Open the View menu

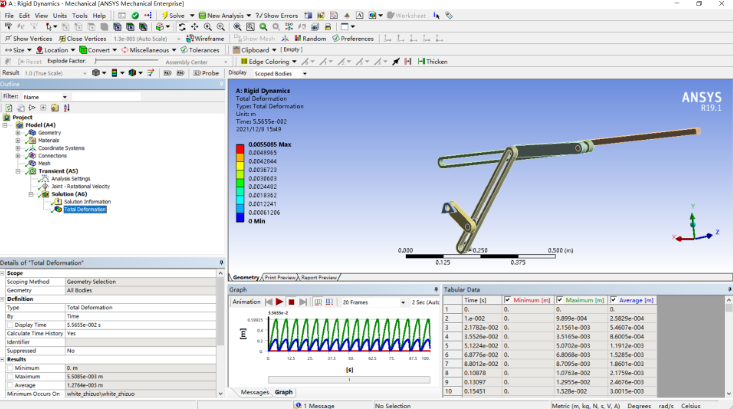[x=41, y=15]
